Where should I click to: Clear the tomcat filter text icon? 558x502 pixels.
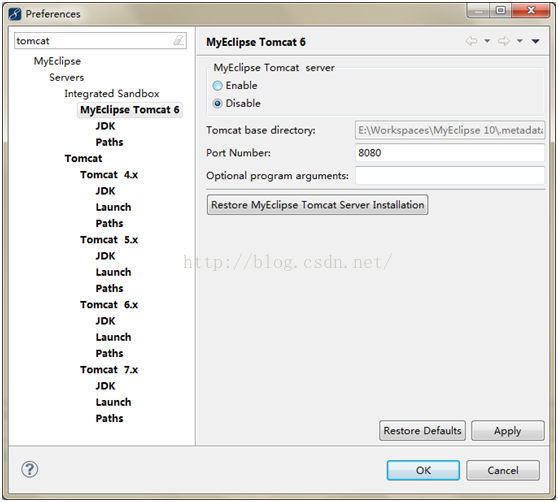tap(179, 40)
